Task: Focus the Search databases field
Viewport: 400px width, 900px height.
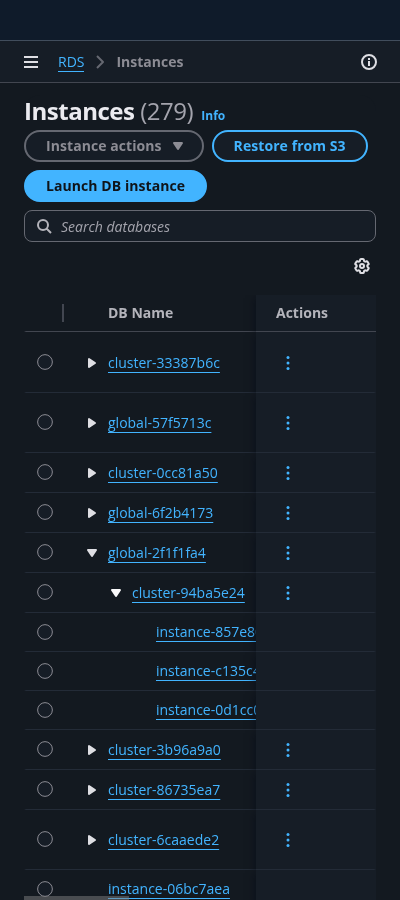Action: tap(200, 226)
